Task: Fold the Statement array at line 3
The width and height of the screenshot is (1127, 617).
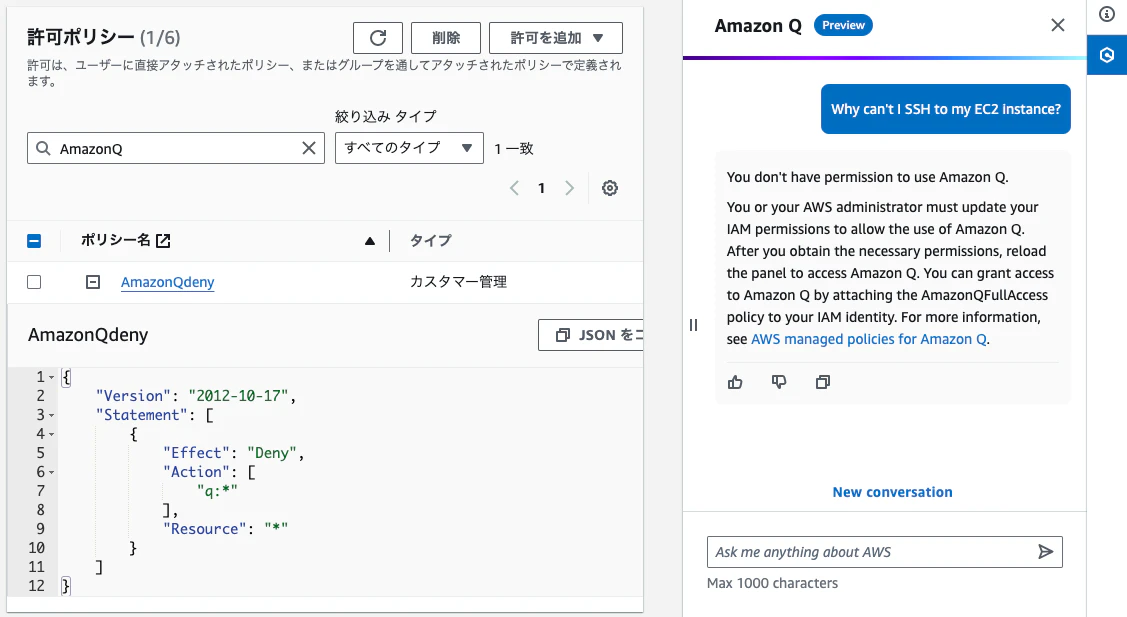Action: click(52, 416)
